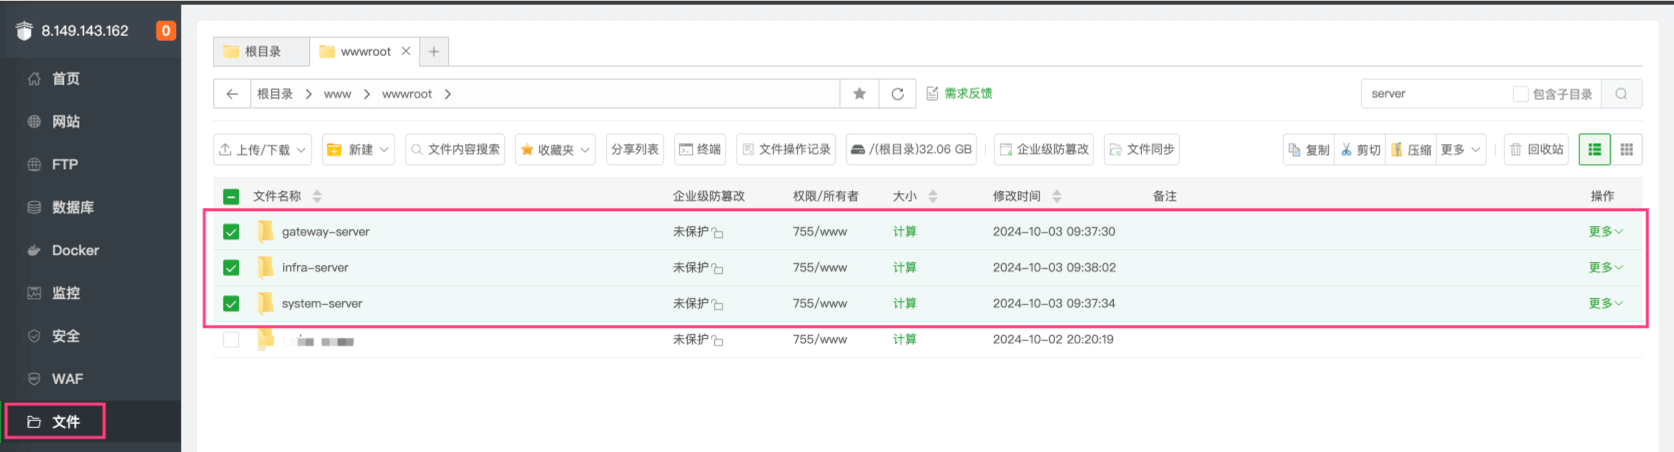Open the 回收站 recycle bin
This screenshot has width=1674, height=452.
tap(1535, 149)
